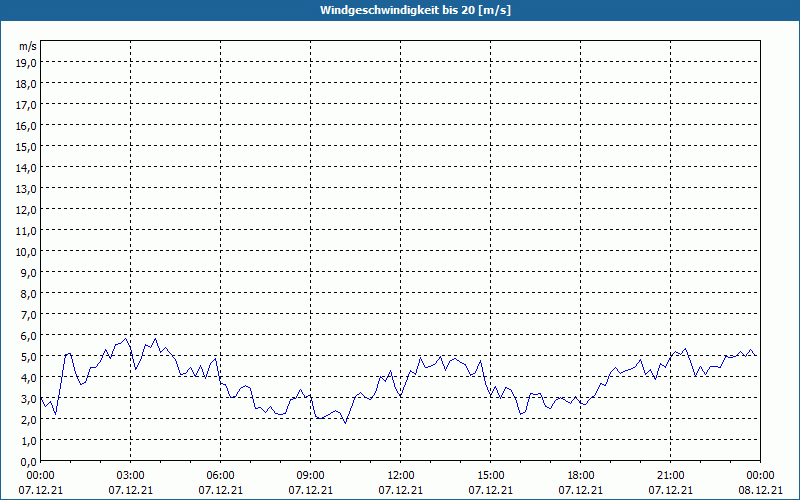
Task: Click the '12:00' time label
Action: 401,476
